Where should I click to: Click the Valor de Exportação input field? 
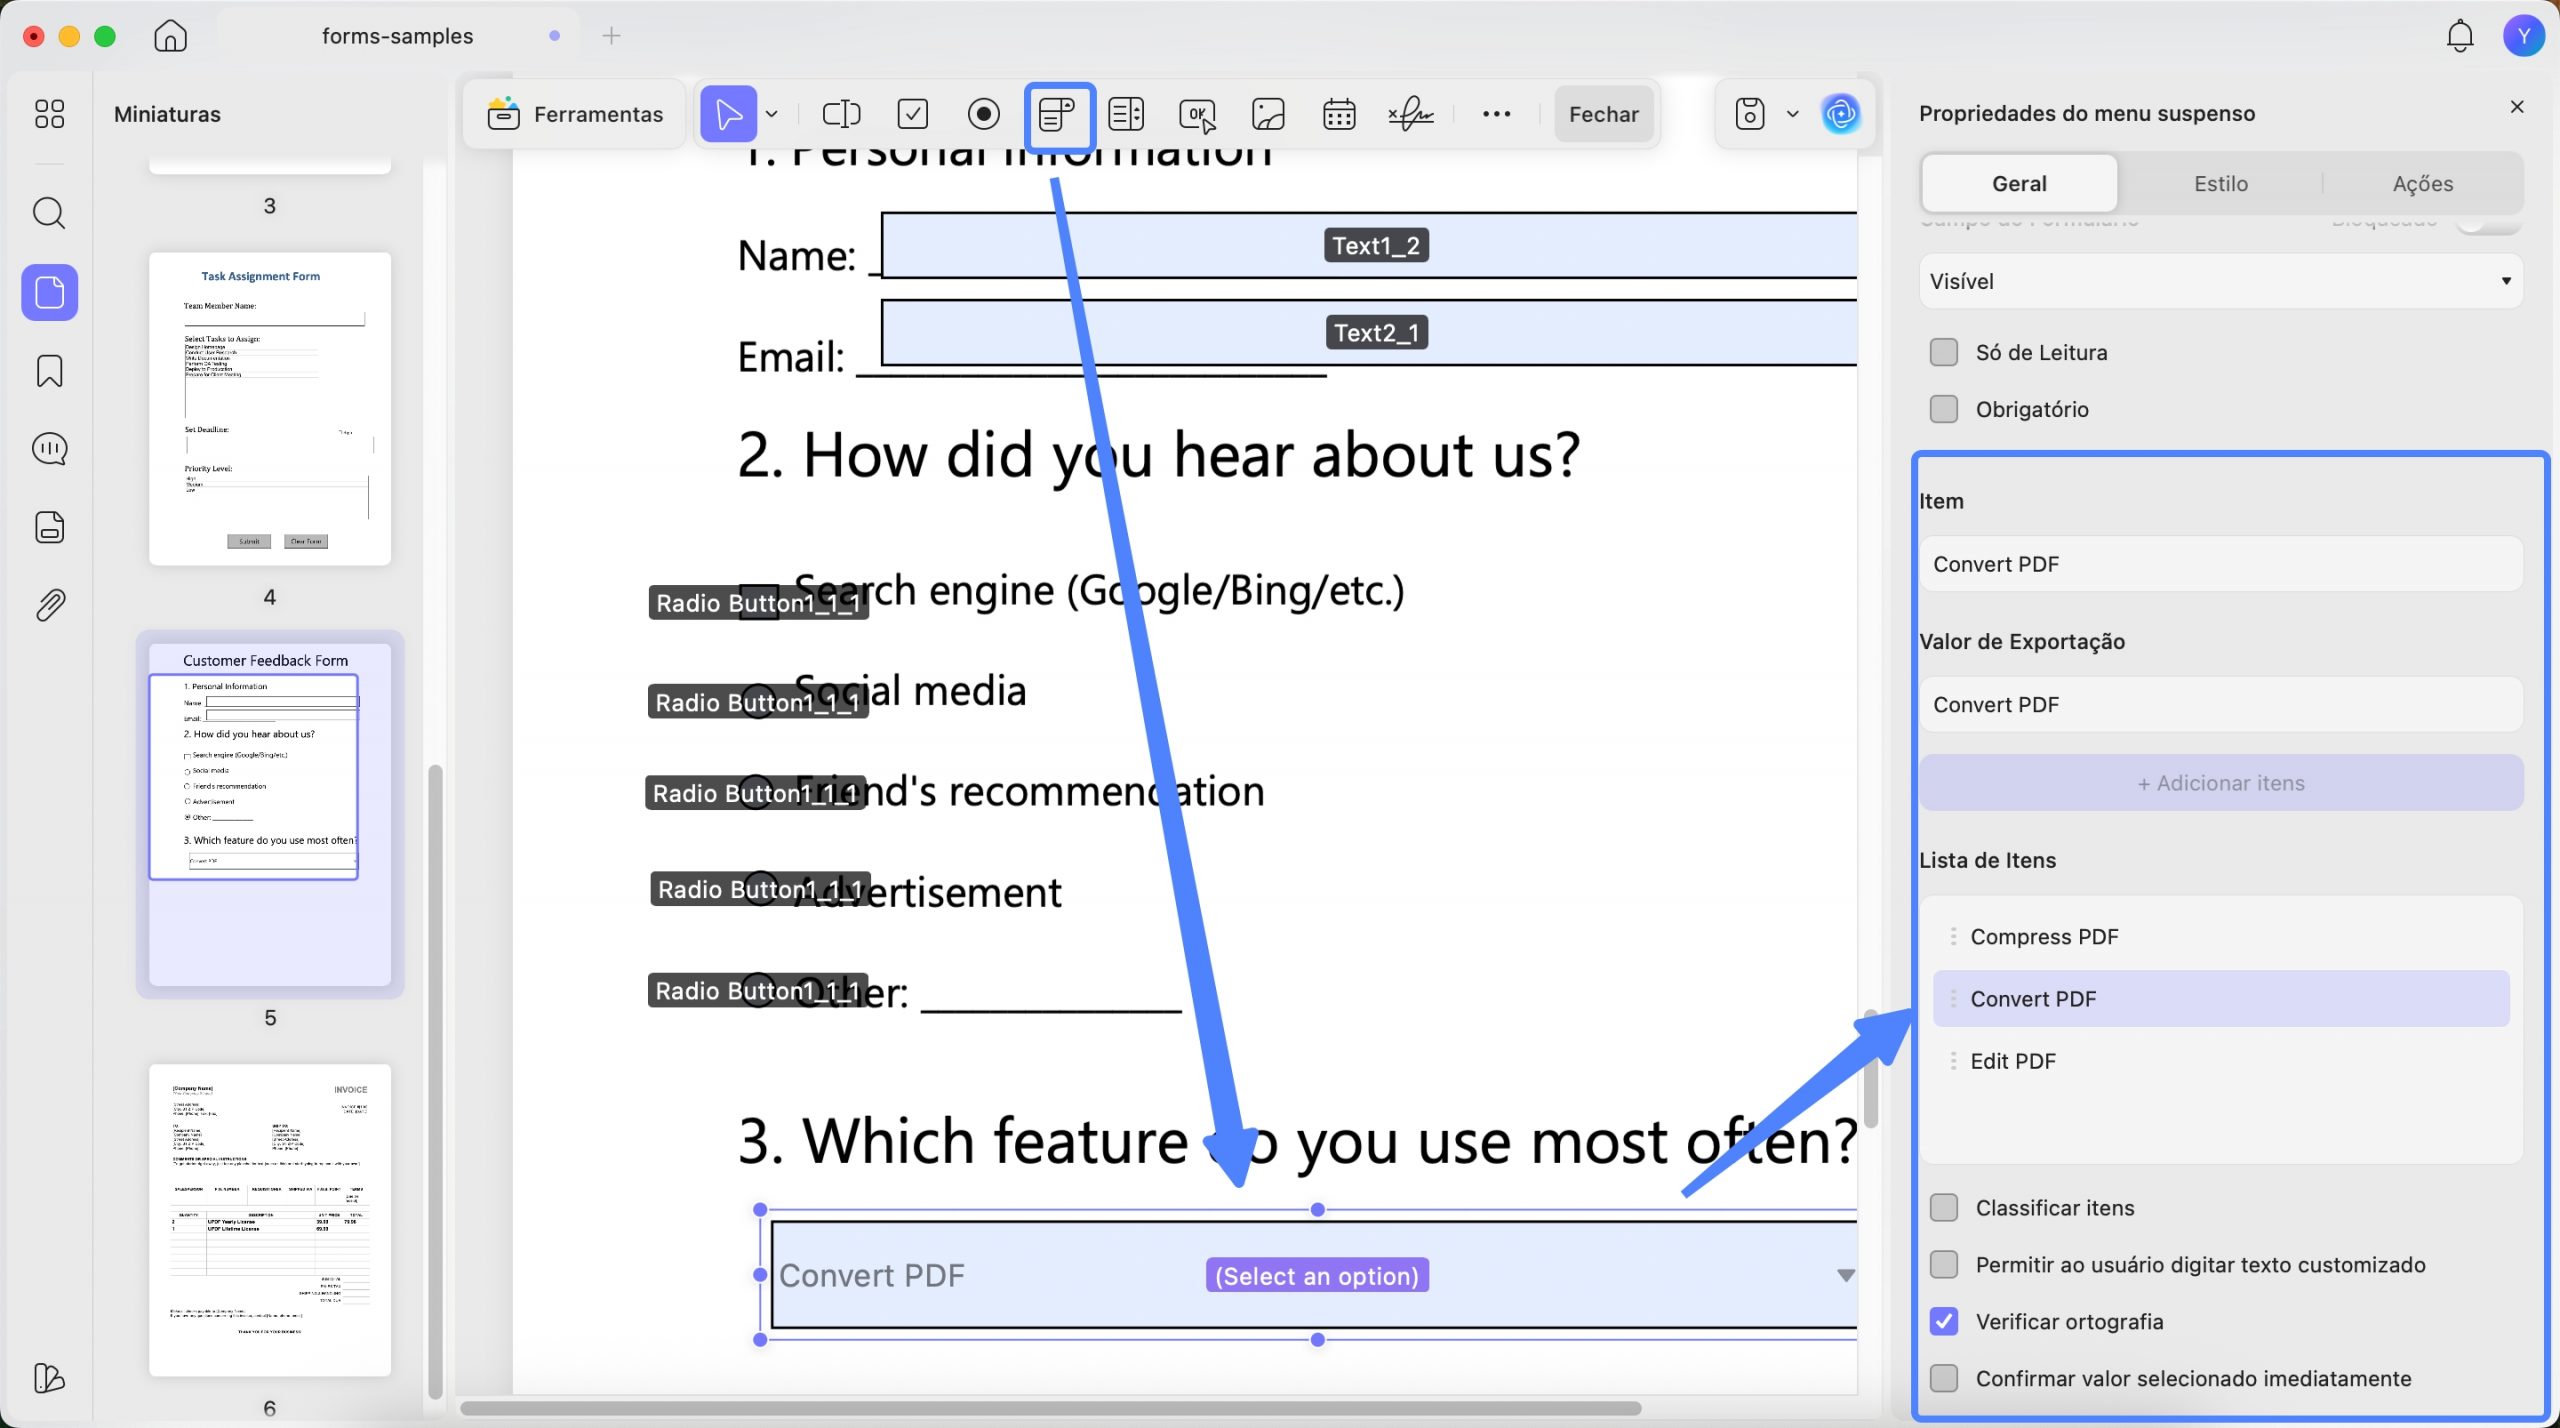[2220, 705]
